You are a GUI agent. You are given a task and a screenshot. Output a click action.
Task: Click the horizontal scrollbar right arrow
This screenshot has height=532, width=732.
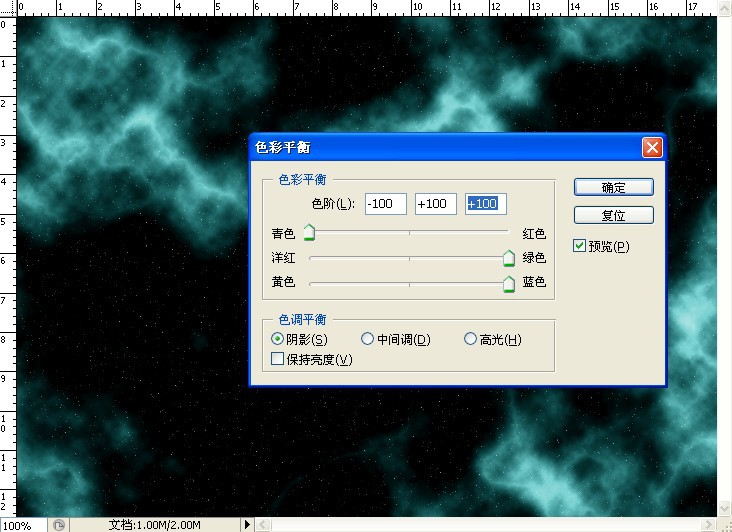pyautogui.click(x=709, y=525)
